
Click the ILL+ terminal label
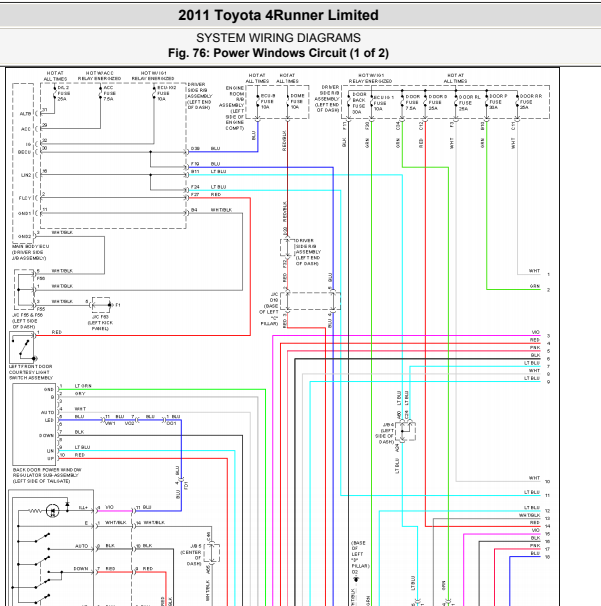tap(83, 507)
